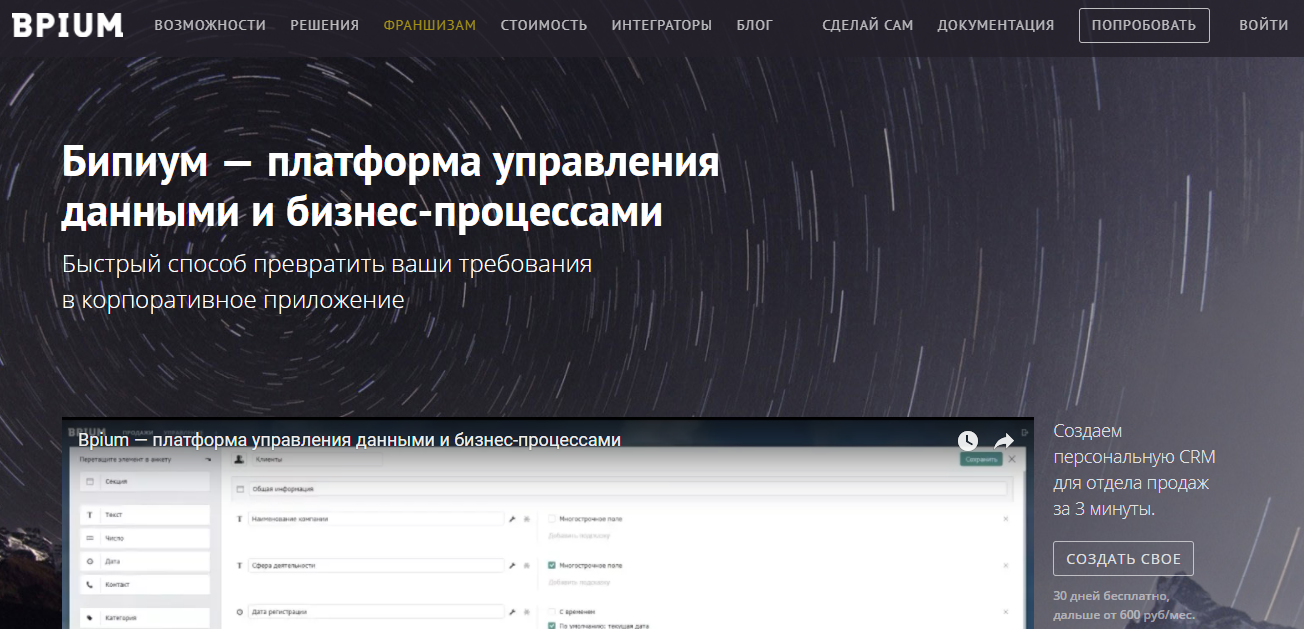Select the Число field type icon
Image resolution: width=1304 pixels, height=629 pixels.
coord(89,538)
